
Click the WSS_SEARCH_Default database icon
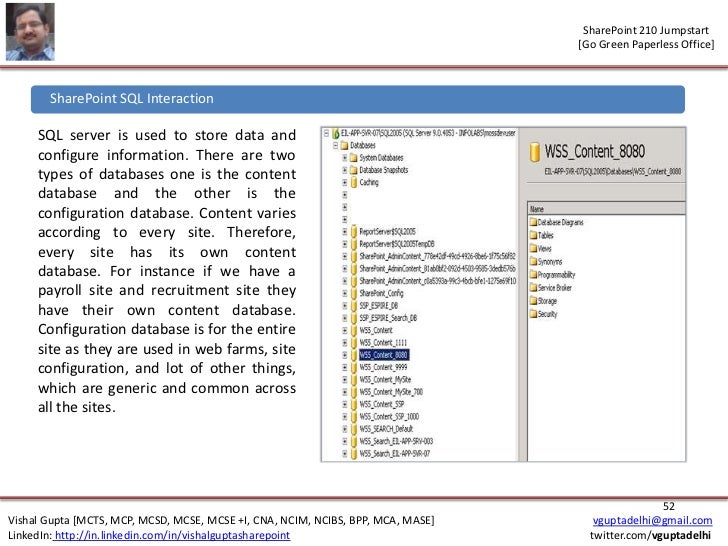point(354,429)
